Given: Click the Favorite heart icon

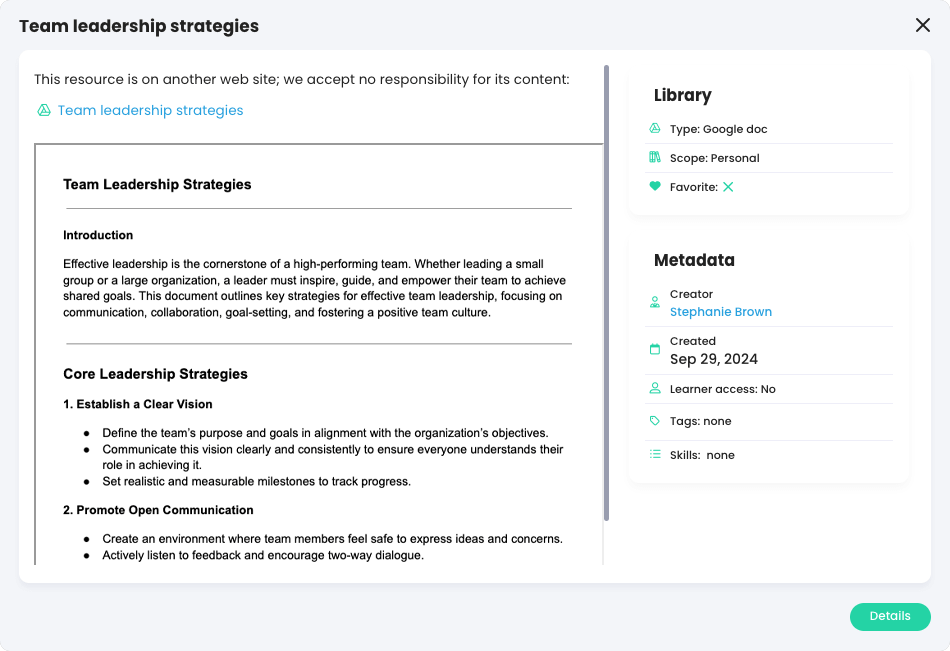Looking at the screenshot, I should [655, 187].
